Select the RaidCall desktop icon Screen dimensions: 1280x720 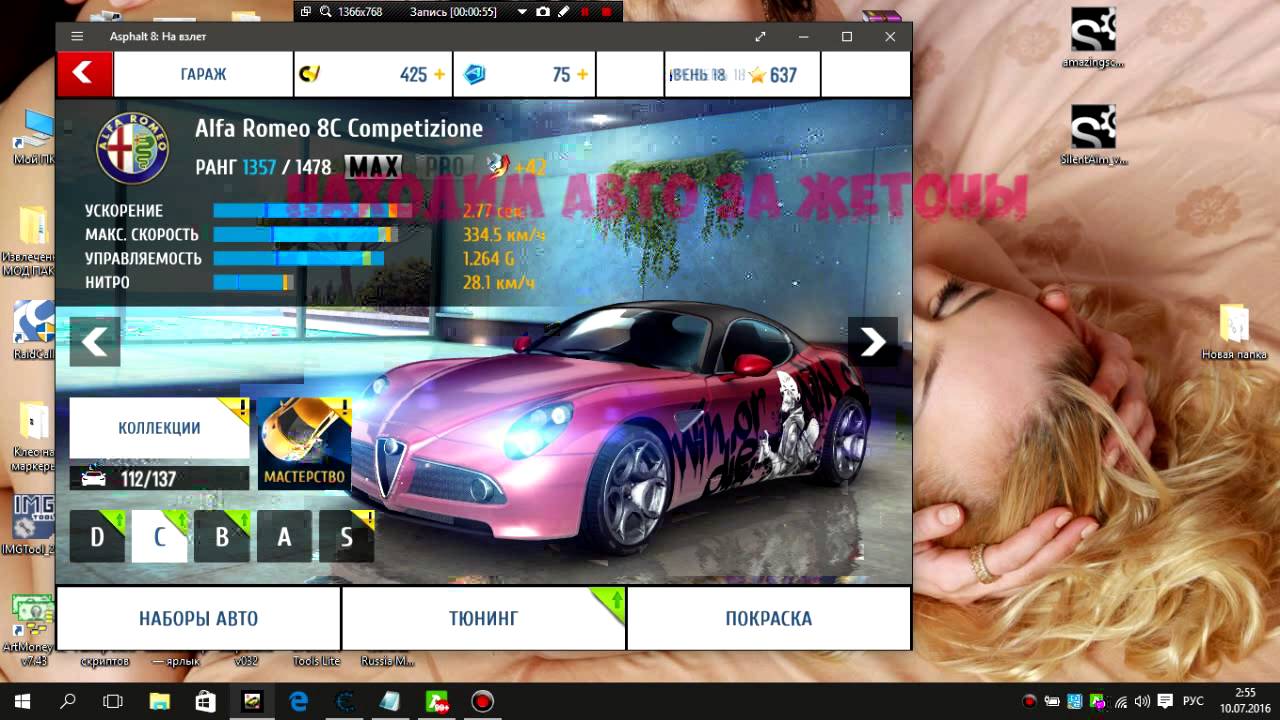(x=32, y=330)
